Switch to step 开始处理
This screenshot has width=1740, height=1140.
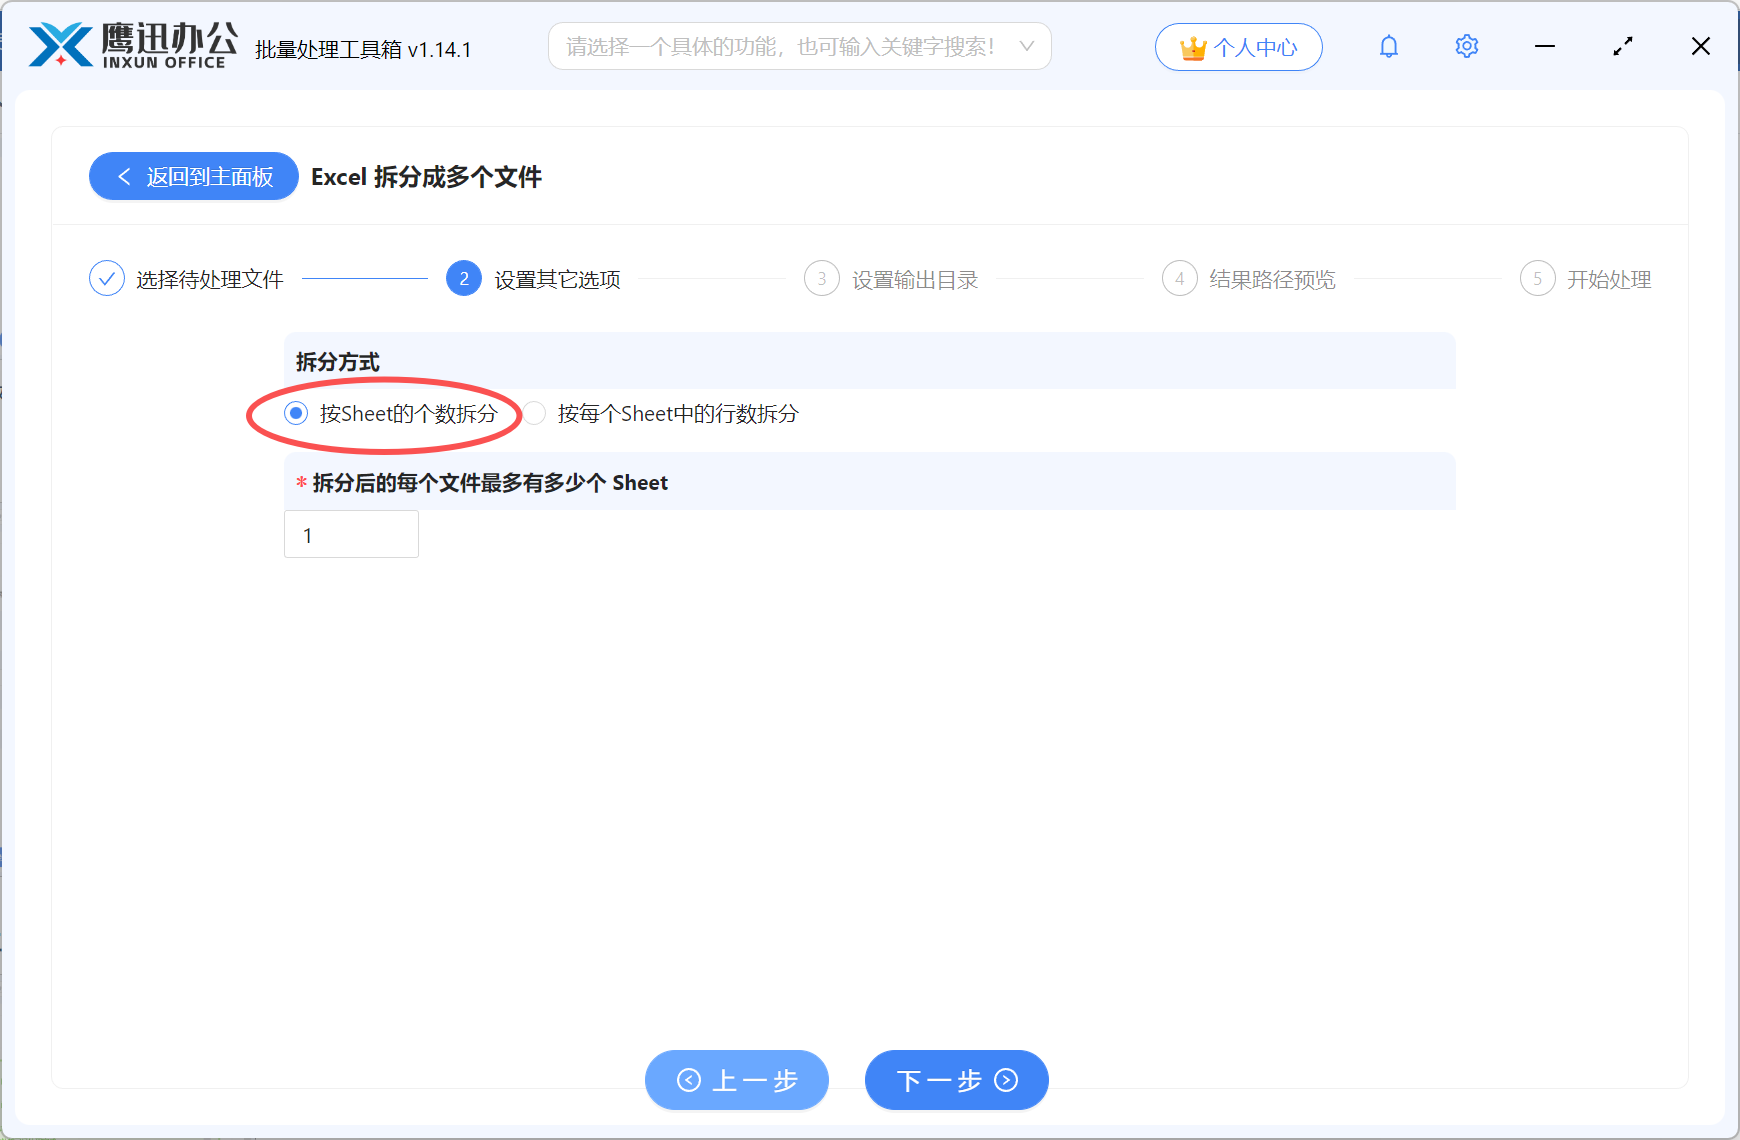click(1609, 279)
